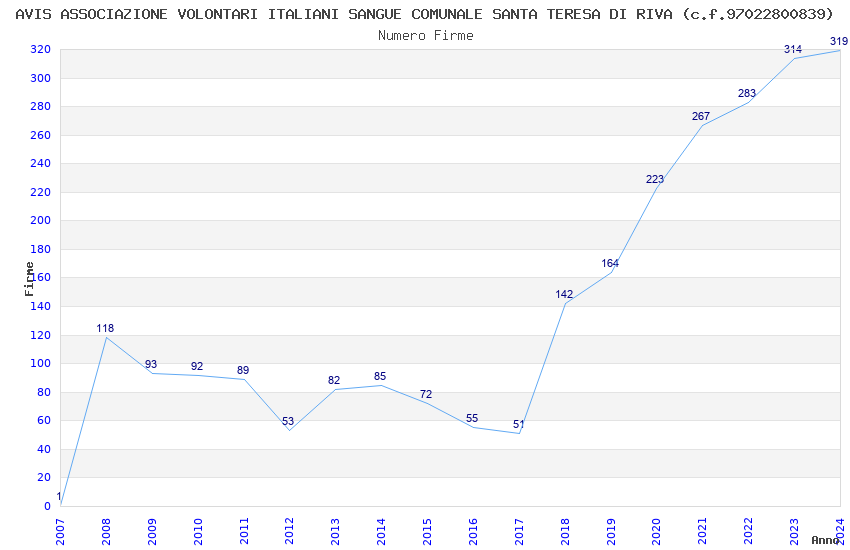Click the 118 data point for 2008
Viewport: 850px width, 550px height.
105,328
